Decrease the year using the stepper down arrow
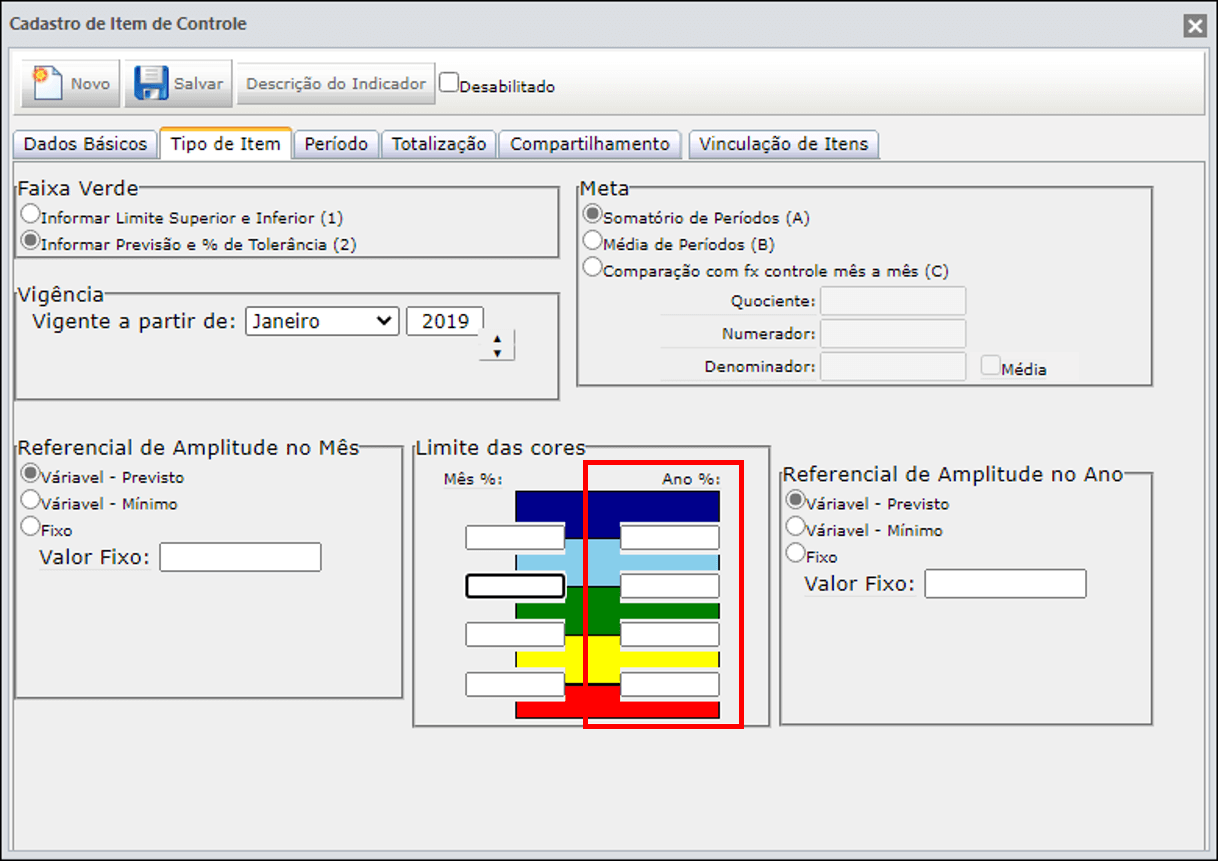Screen dimensions: 1218x861 tap(497, 353)
